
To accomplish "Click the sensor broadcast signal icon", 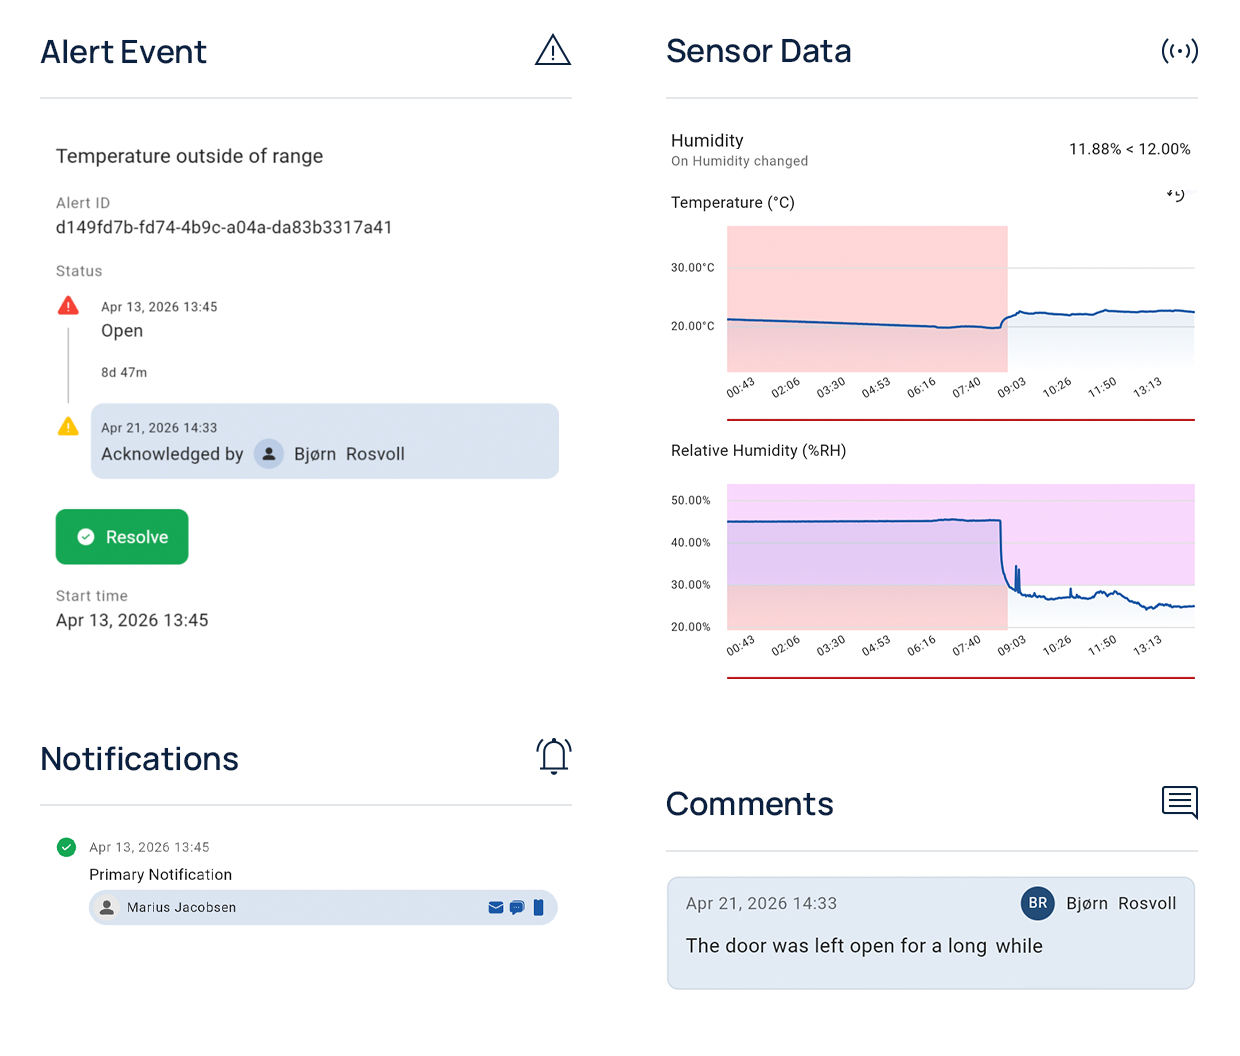I will (x=1179, y=51).
